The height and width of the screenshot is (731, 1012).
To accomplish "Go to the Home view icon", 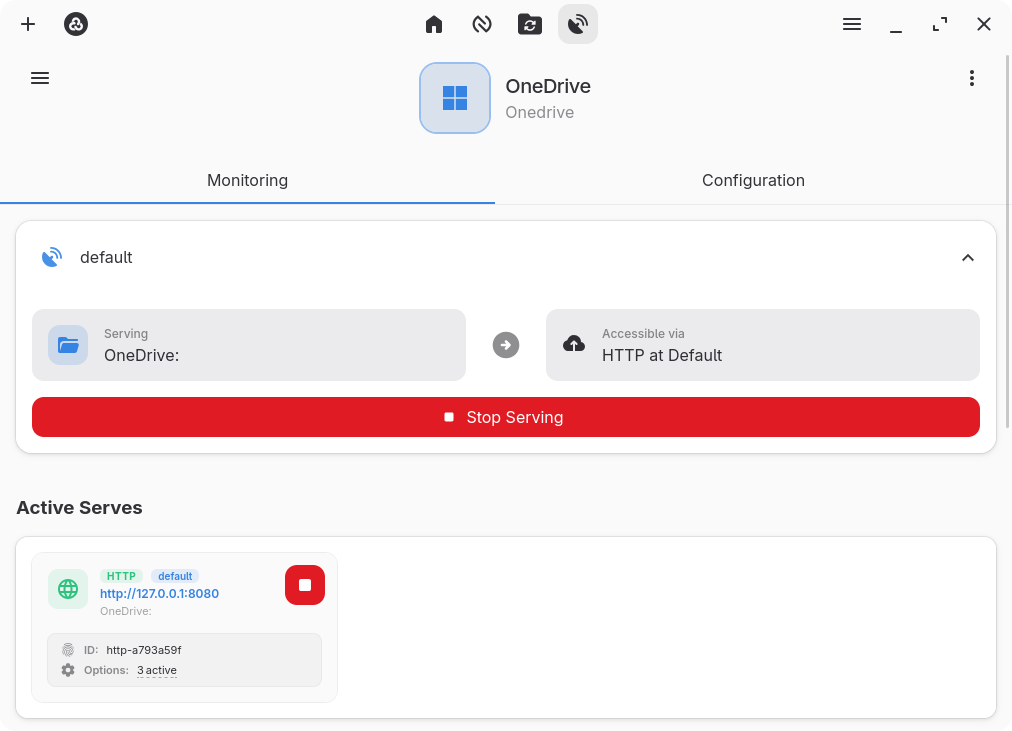I will [x=434, y=24].
